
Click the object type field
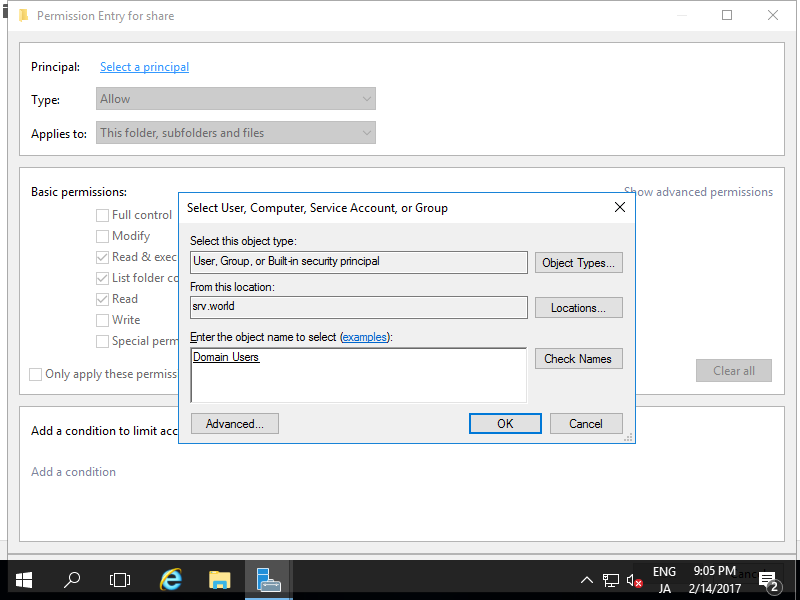point(359,262)
